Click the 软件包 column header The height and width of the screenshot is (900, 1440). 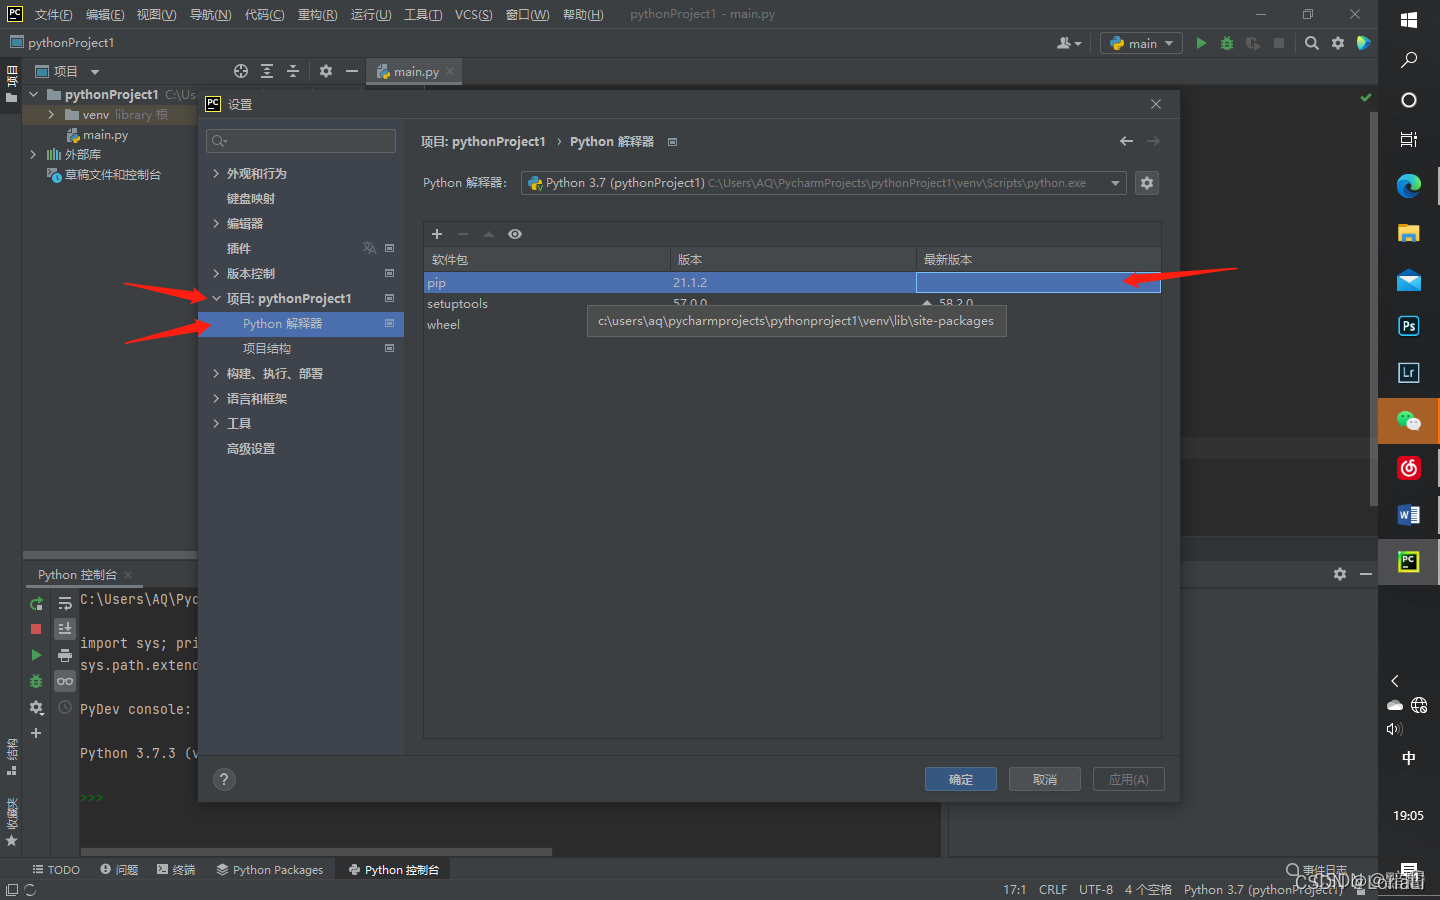coord(547,259)
